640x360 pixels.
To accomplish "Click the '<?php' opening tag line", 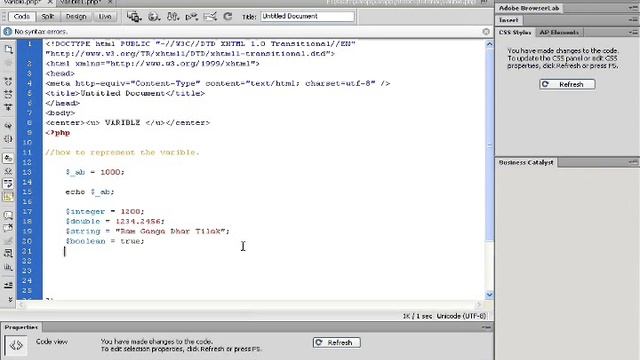I will tap(58, 133).
